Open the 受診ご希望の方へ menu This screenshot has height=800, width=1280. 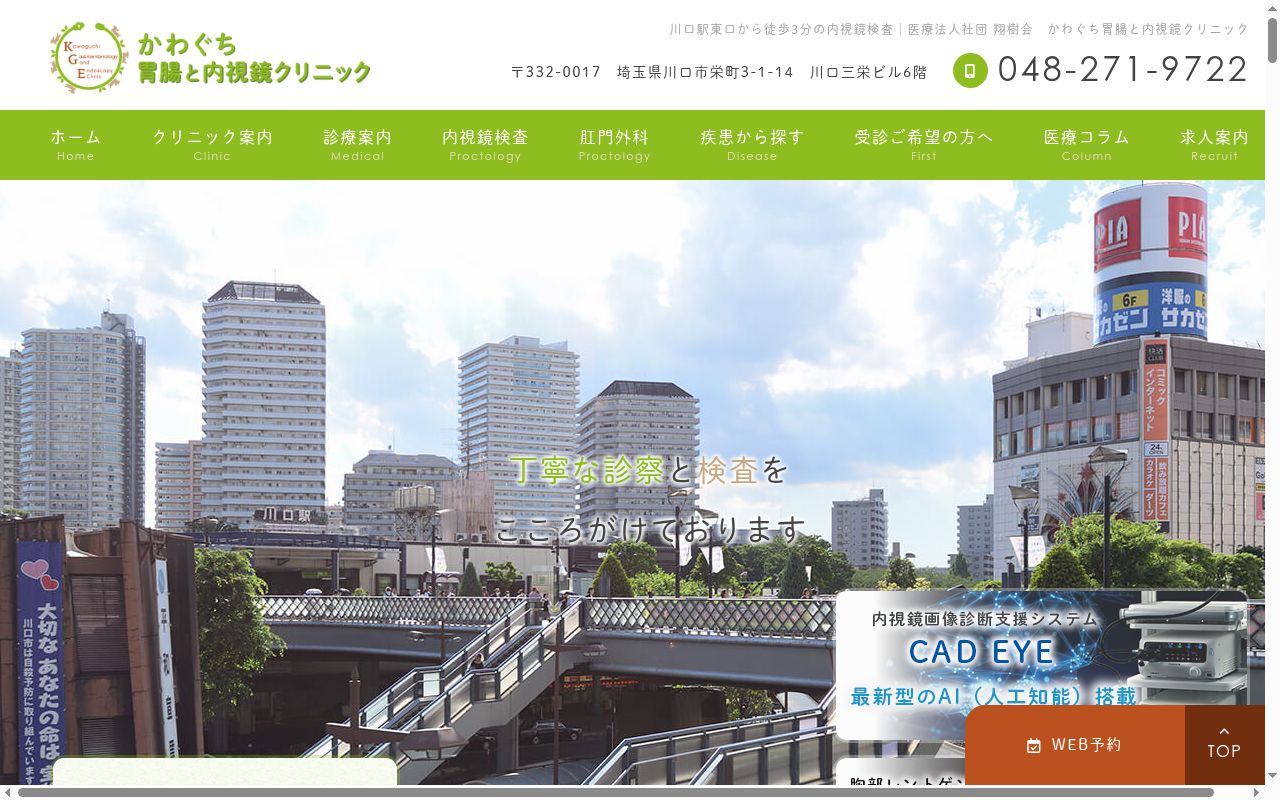pos(924,145)
